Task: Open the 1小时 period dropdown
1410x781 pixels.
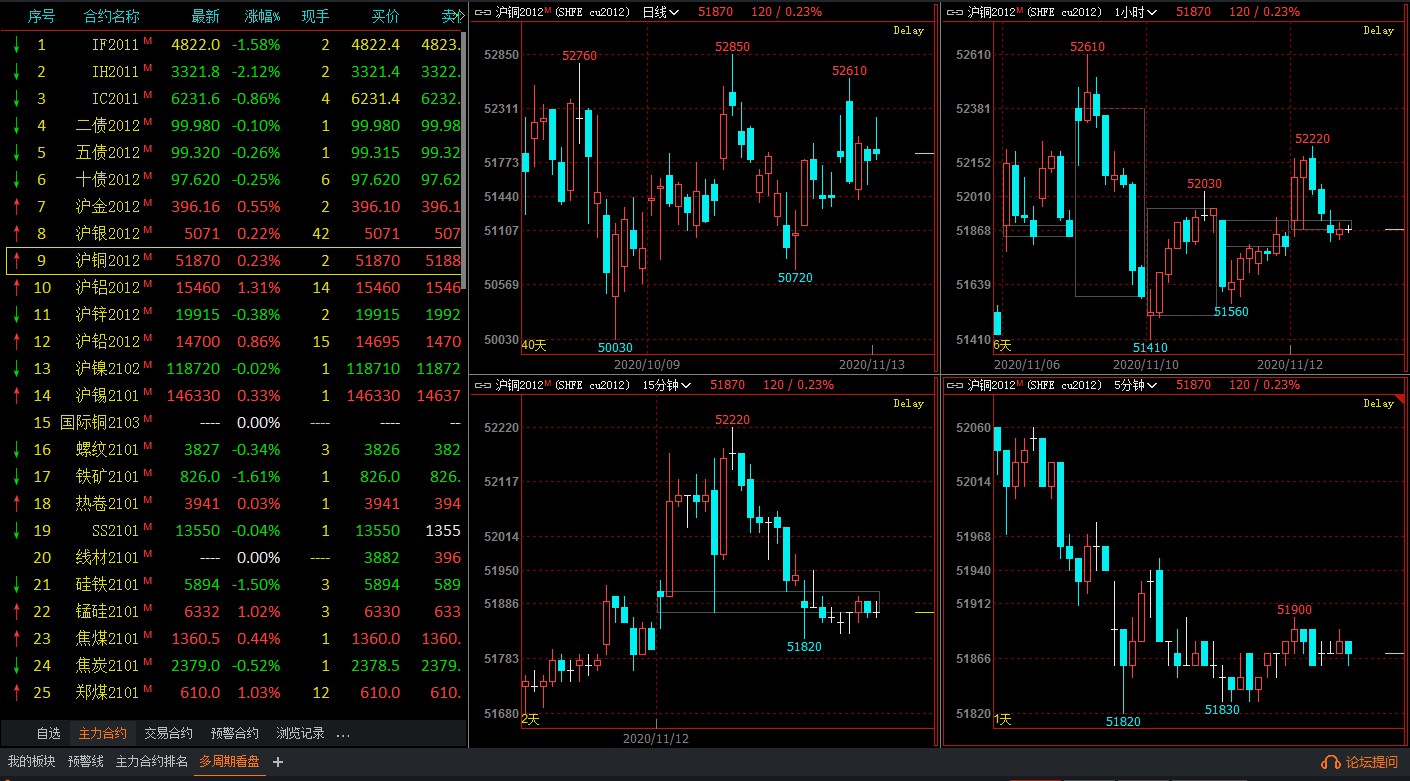Action: click(1139, 12)
